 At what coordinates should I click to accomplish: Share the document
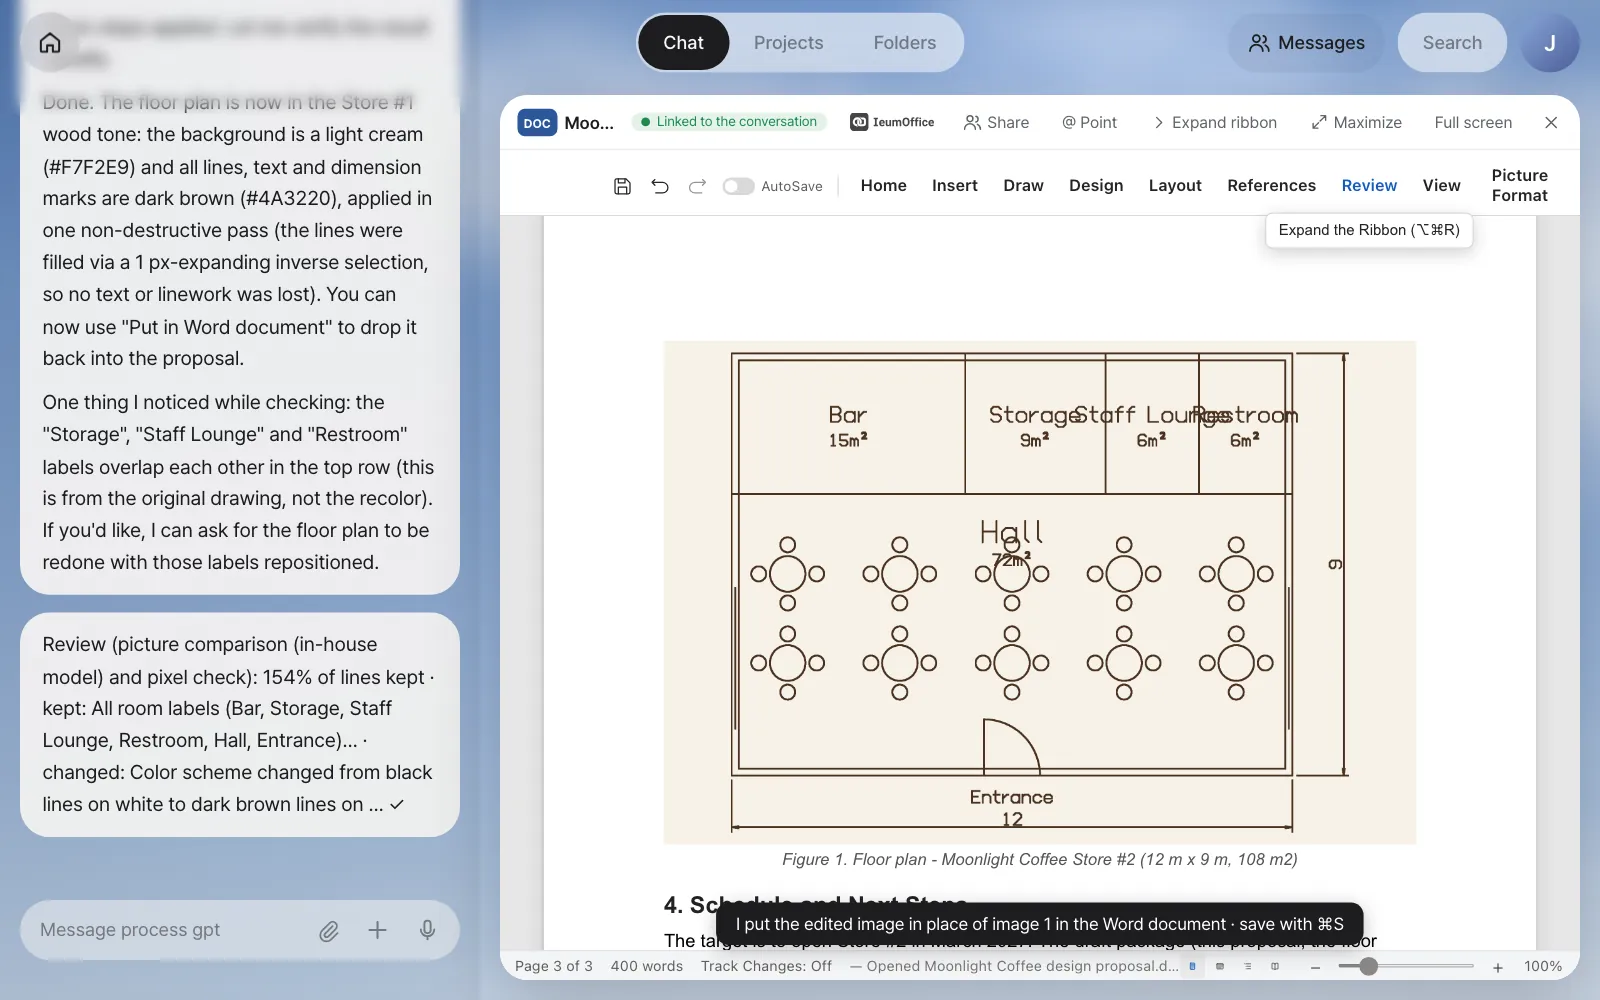(x=996, y=122)
